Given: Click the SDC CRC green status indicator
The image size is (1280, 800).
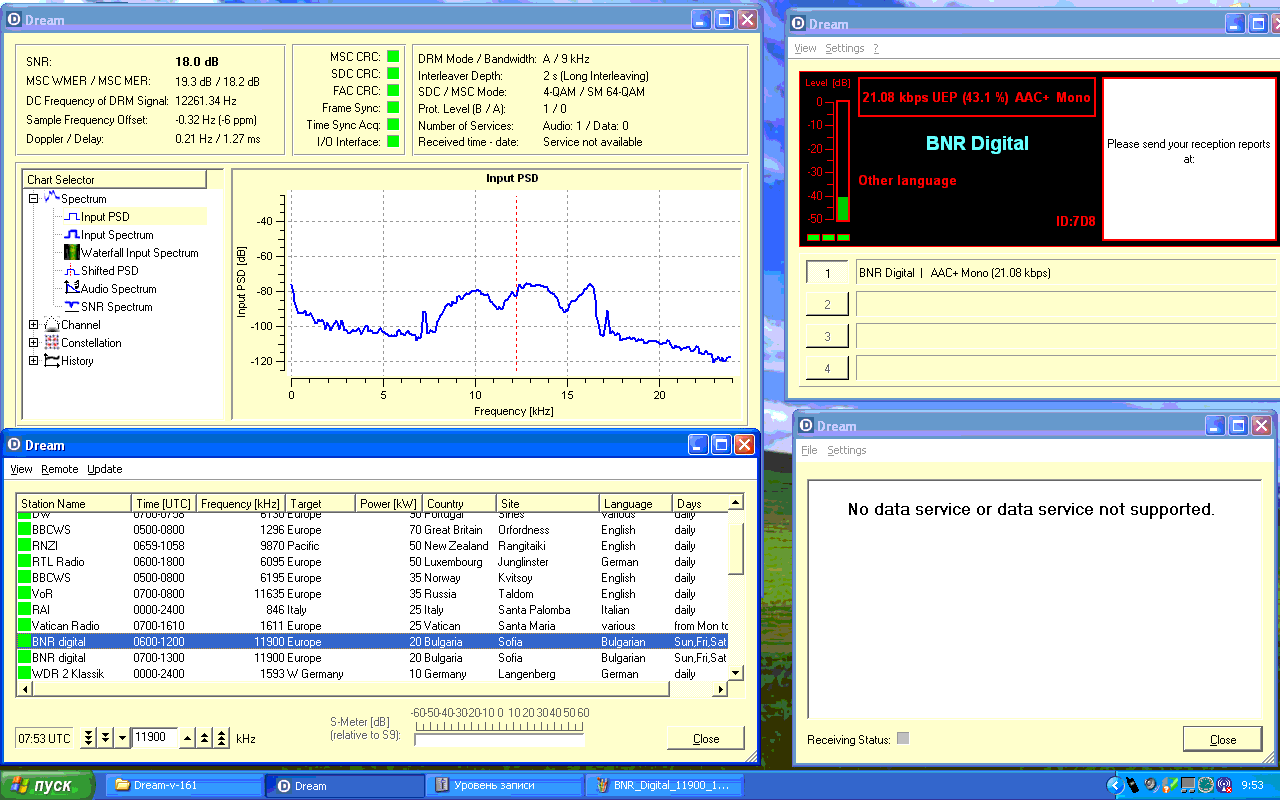Looking at the screenshot, I should (393, 74).
